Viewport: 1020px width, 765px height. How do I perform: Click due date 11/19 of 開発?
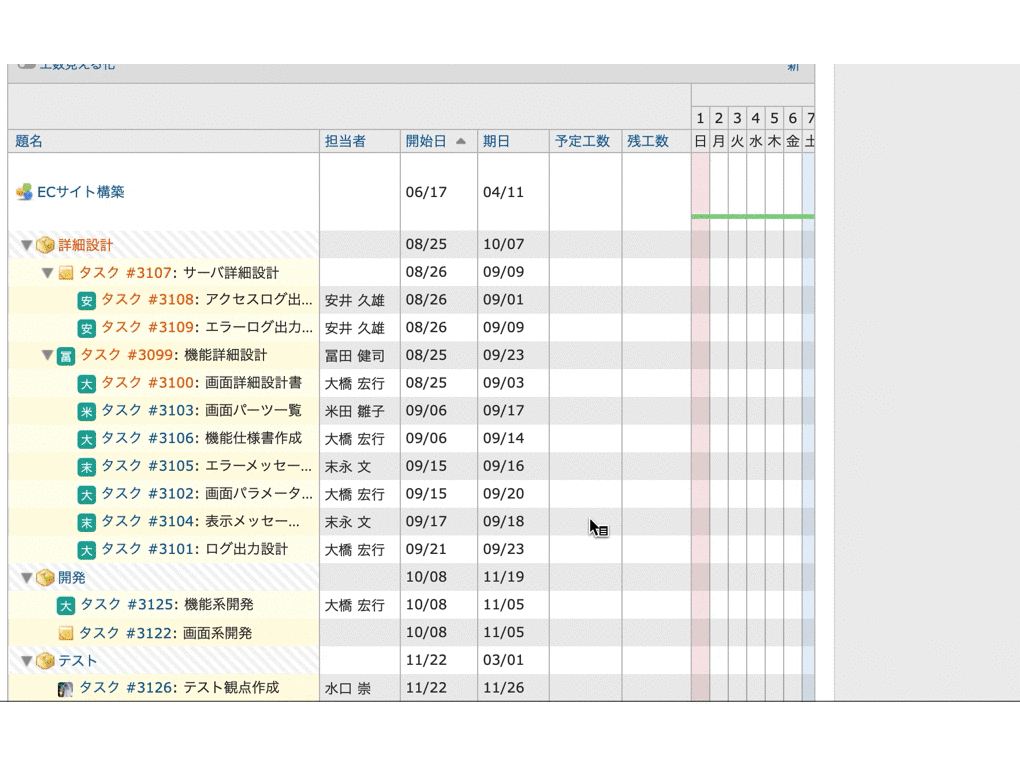tap(513, 577)
